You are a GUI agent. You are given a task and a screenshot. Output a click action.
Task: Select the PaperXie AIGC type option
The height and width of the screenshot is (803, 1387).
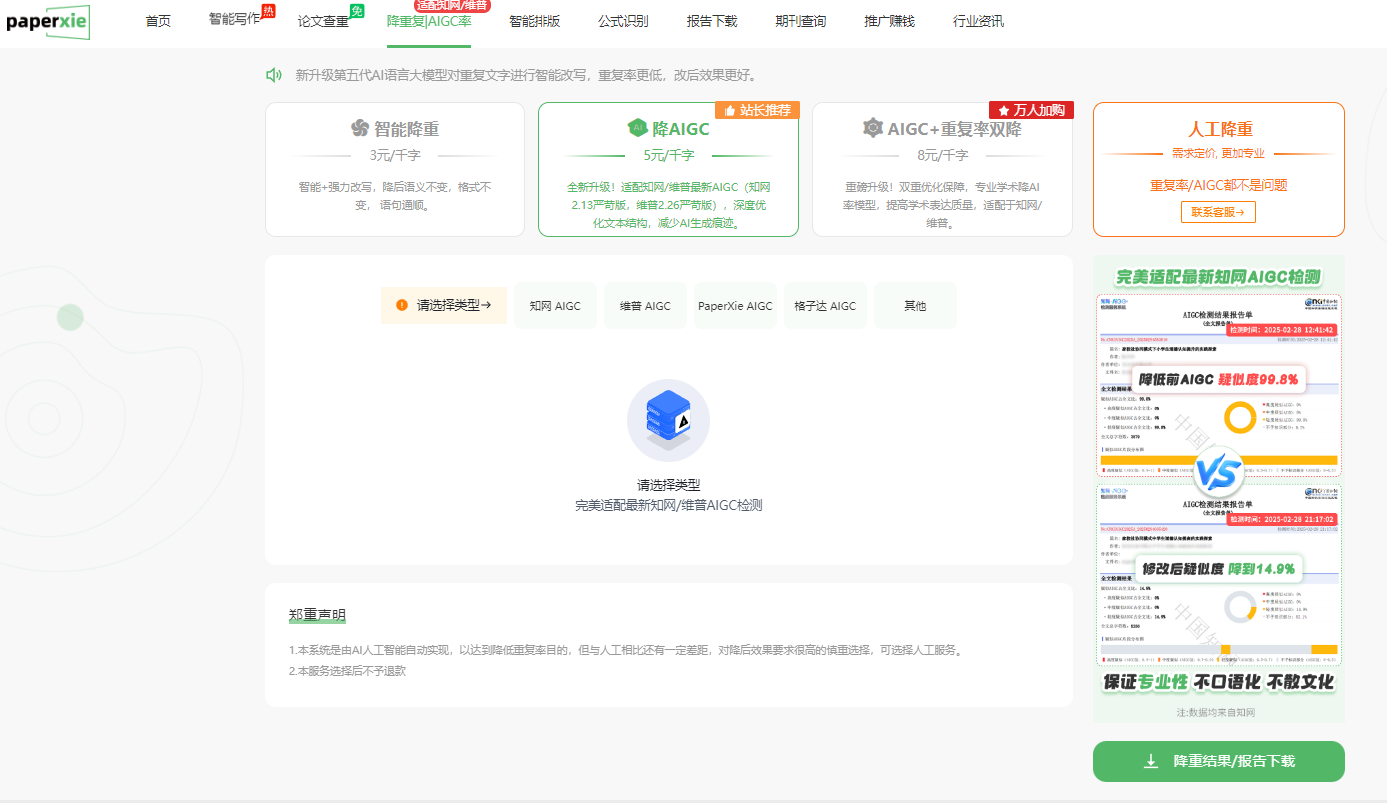[735, 306]
